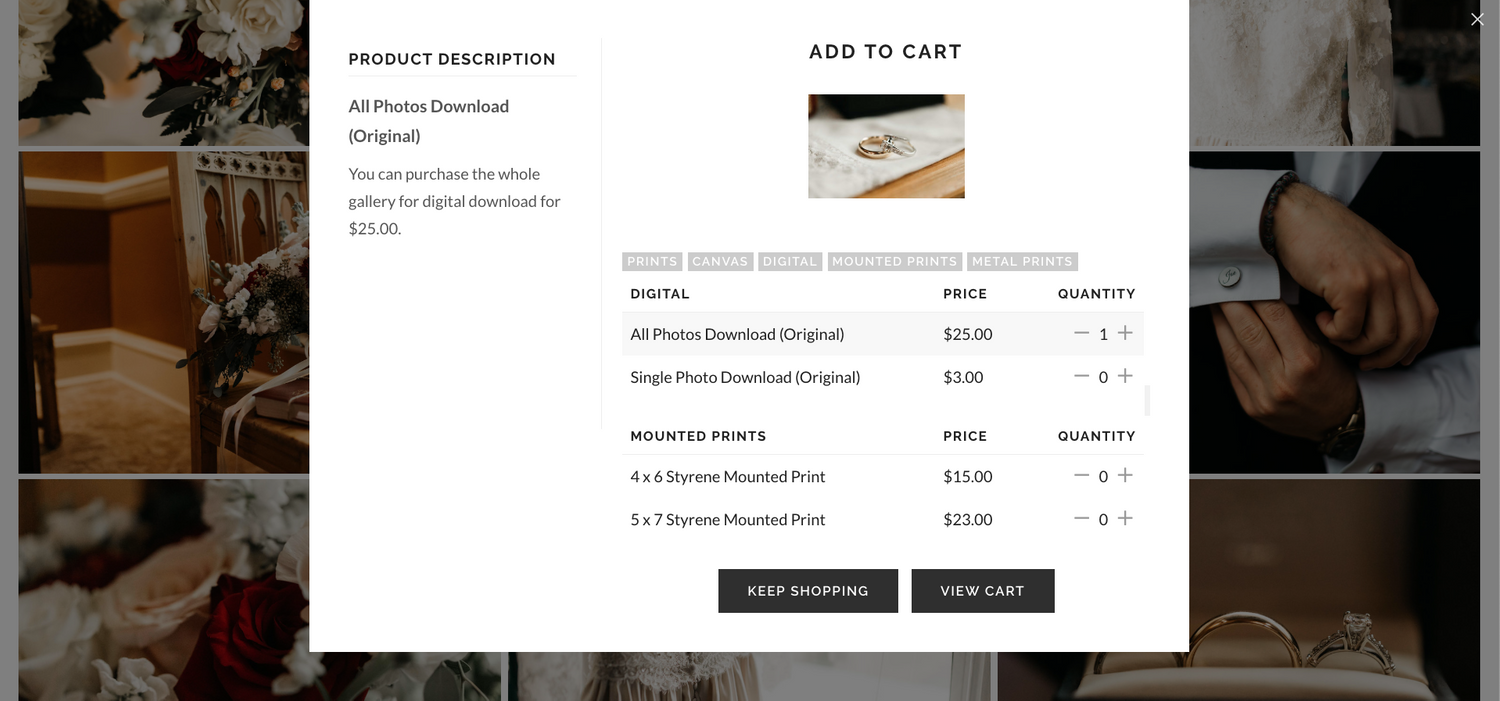Click minus for 5 x 7 Styrene Mounted Print
1500x701 pixels.
pos(1081,518)
